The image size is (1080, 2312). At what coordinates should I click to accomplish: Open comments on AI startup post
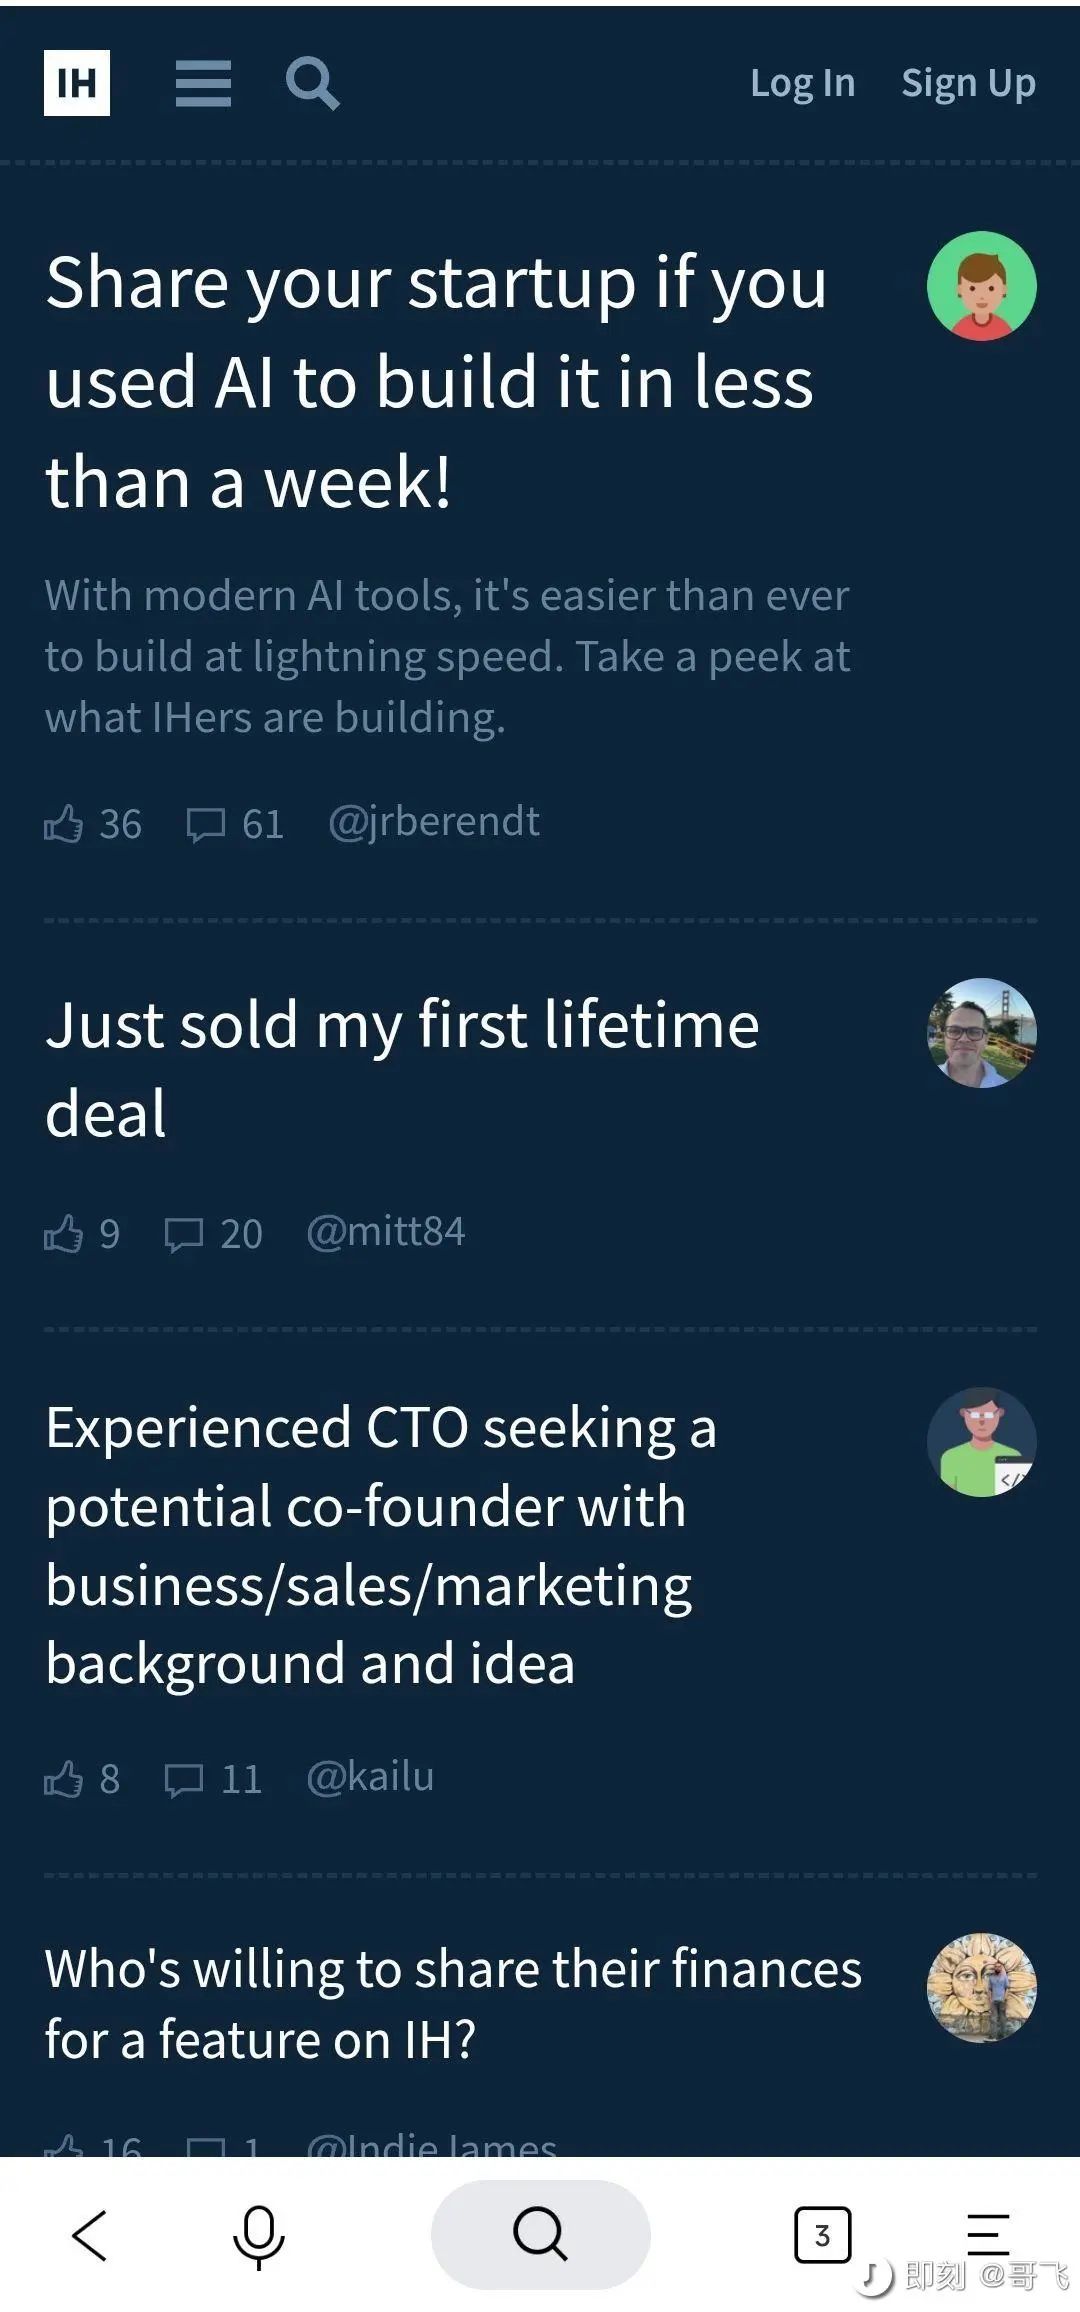point(206,825)
